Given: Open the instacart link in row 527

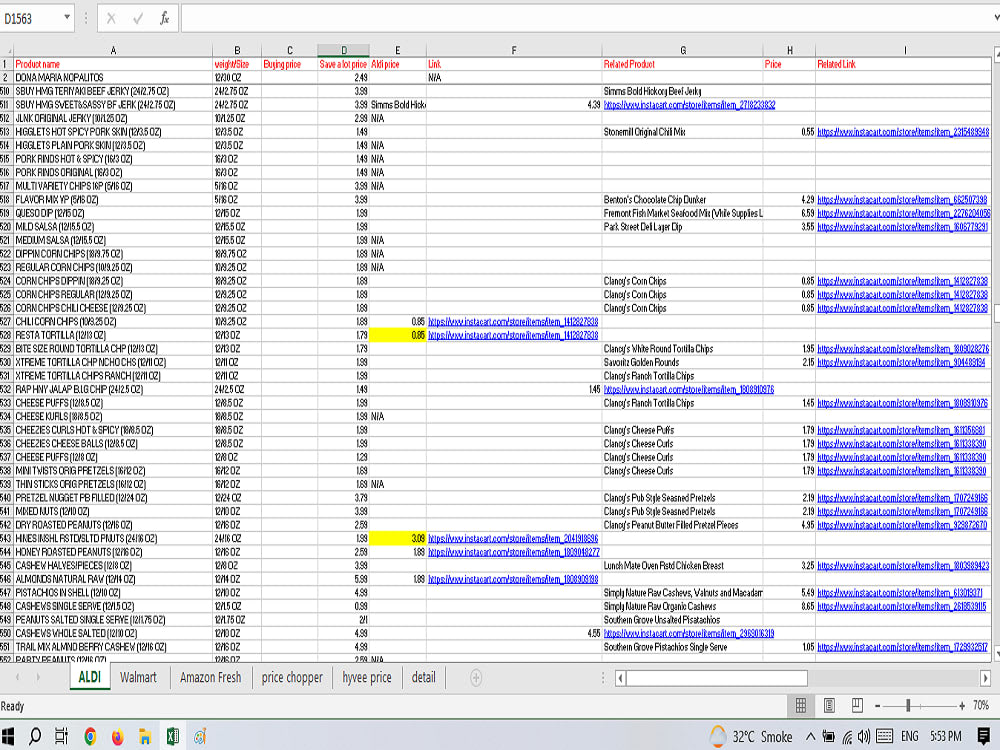Looking at the screenshot, I should point(513,321).
